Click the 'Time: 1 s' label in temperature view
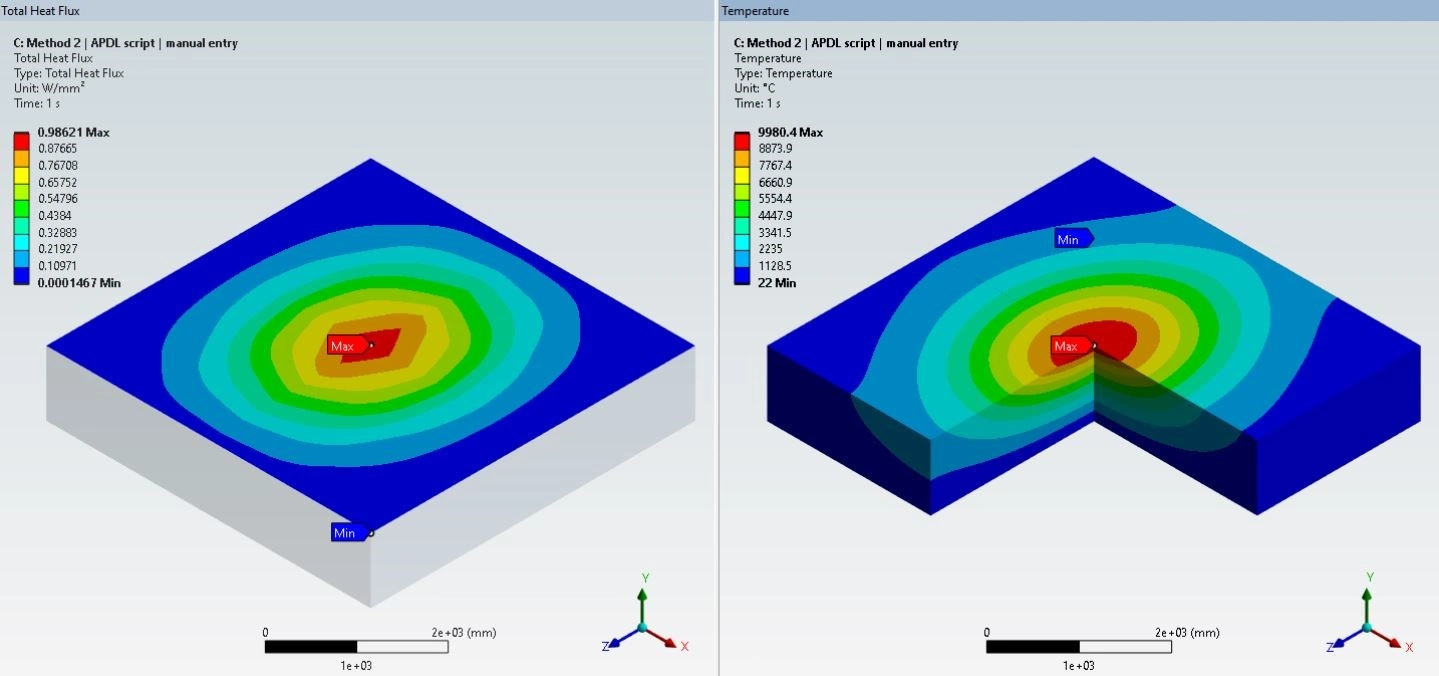1439x676 pixels. [x=756, y=103]
